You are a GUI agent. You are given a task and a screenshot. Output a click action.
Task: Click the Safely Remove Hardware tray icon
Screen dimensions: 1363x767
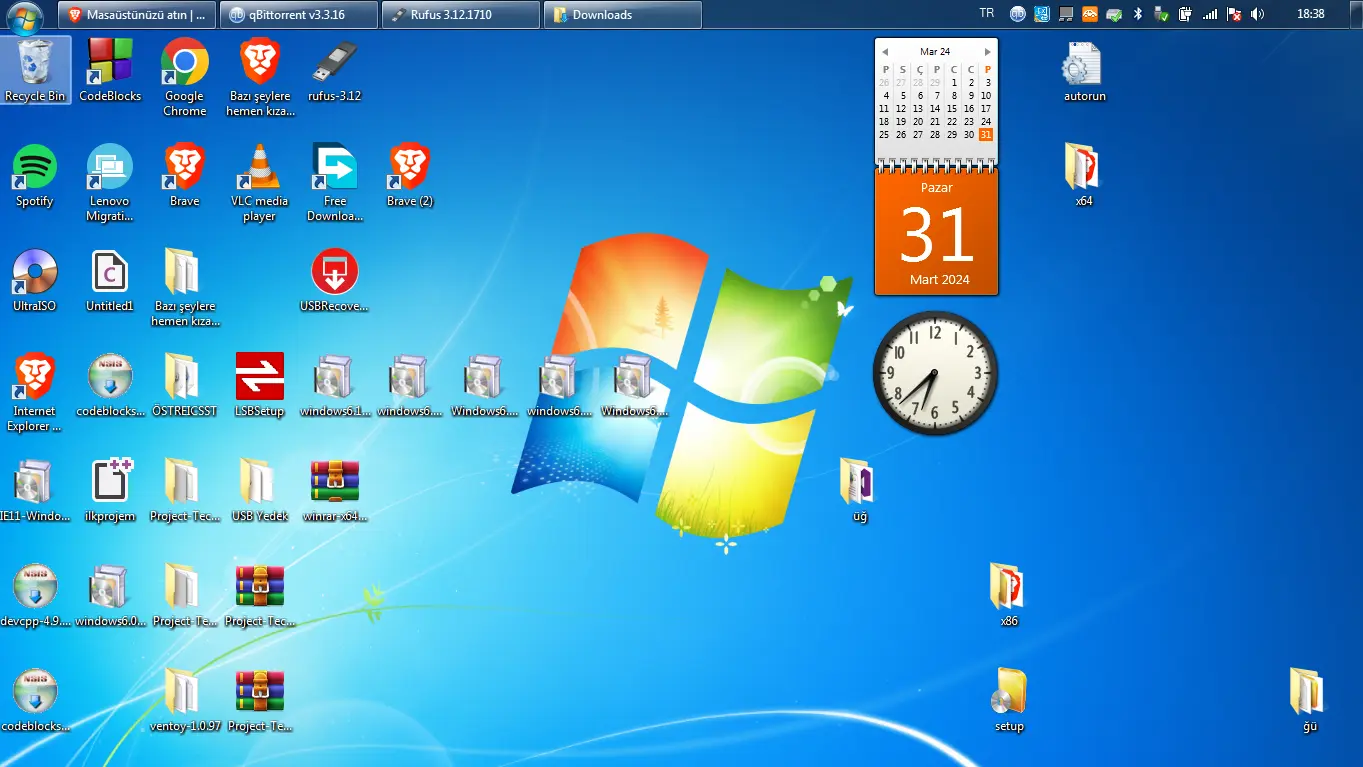pyautogui.click(x=1161, y=14)
